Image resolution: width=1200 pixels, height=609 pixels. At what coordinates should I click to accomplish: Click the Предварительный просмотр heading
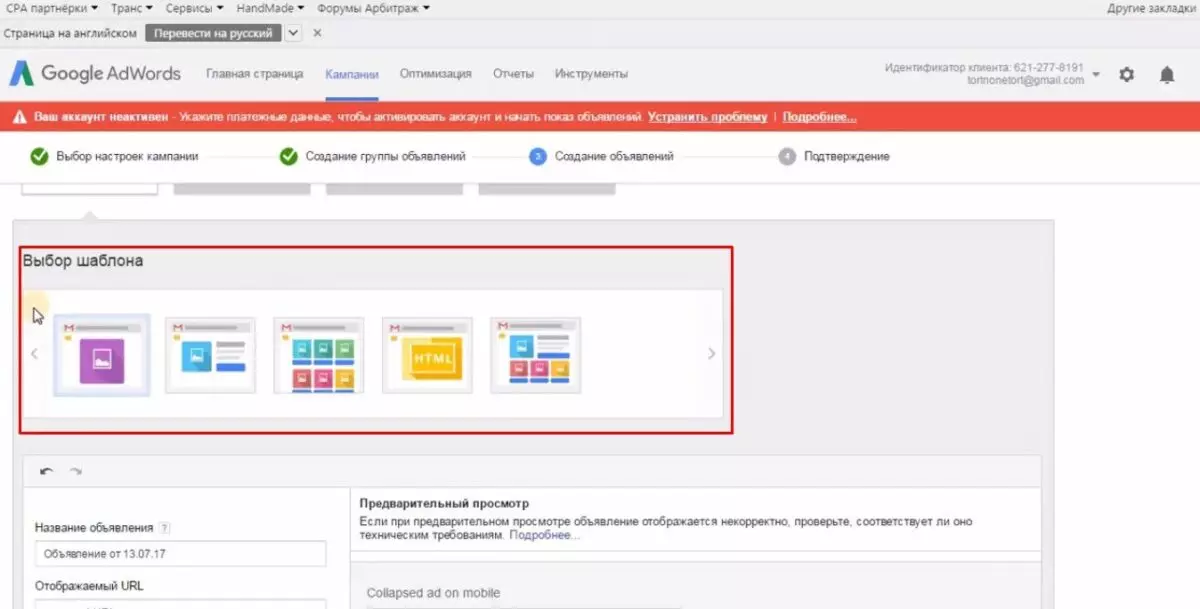tap(443, 503)
